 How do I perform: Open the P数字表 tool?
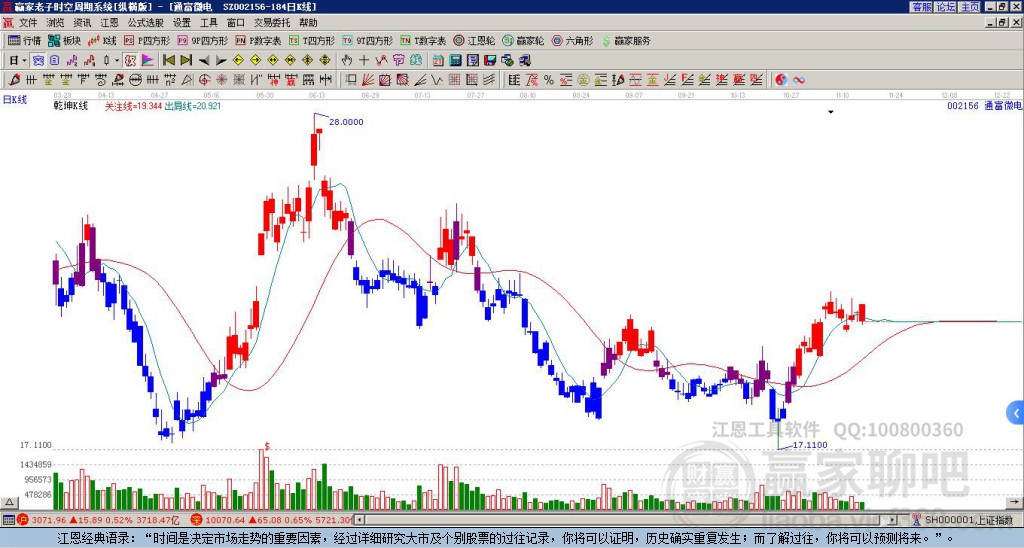coord(258,40)
